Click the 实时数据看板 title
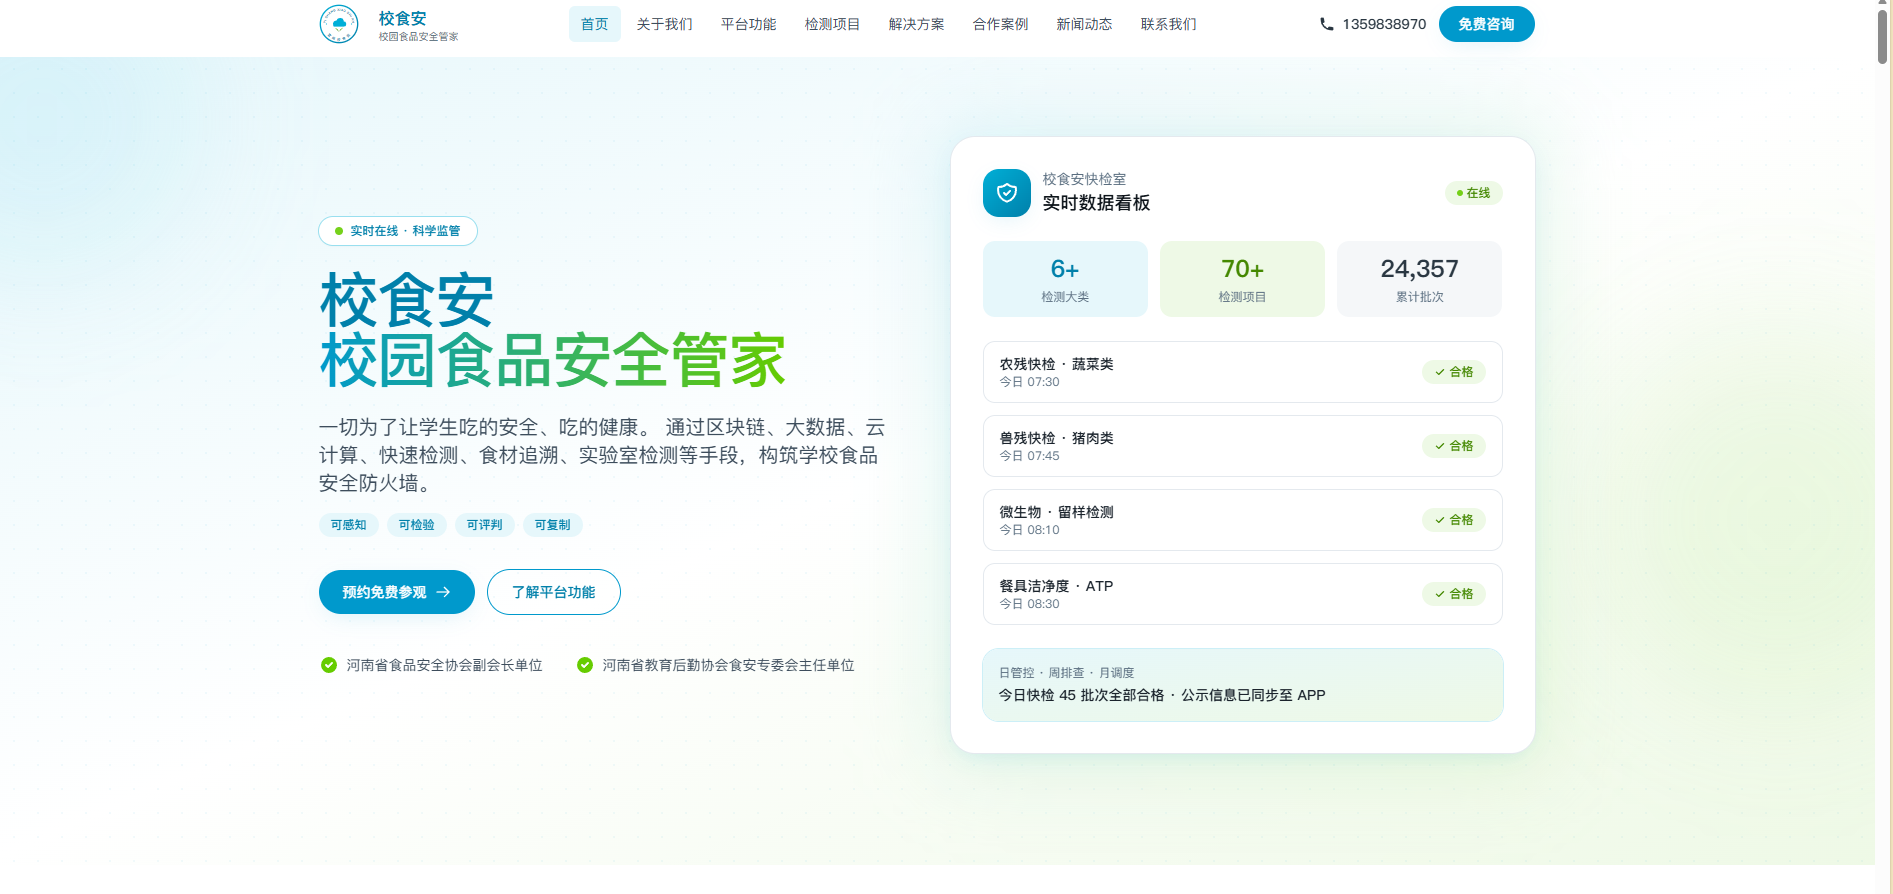This screenshot has width=1893, height=894. (x=1096, y=203)
